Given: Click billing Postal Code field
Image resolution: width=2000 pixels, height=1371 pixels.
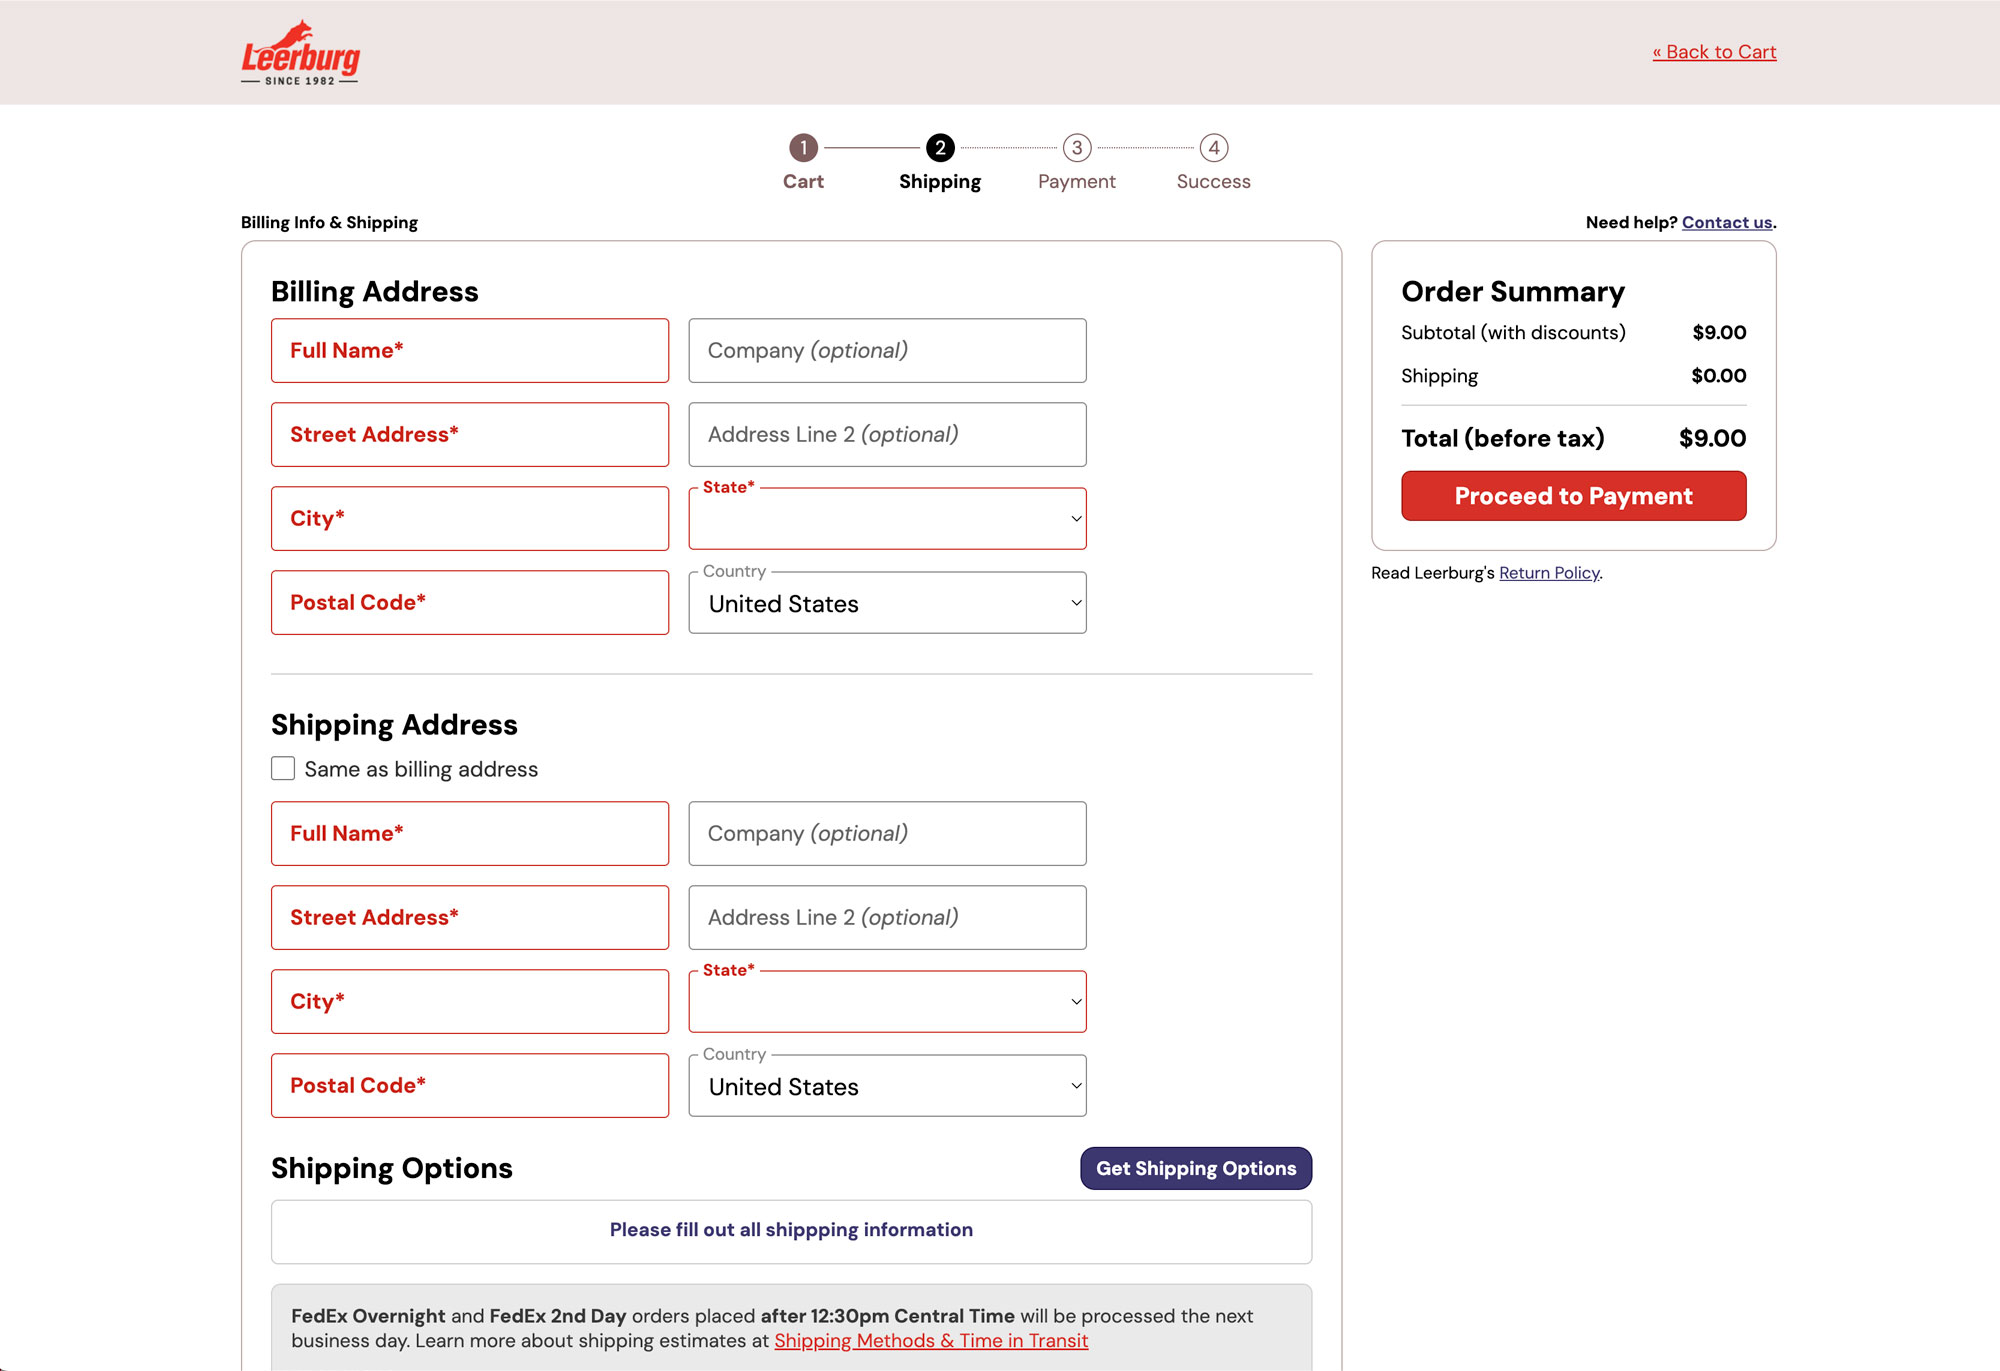Looking at the screenshot, I should click(x=470, y=602).
